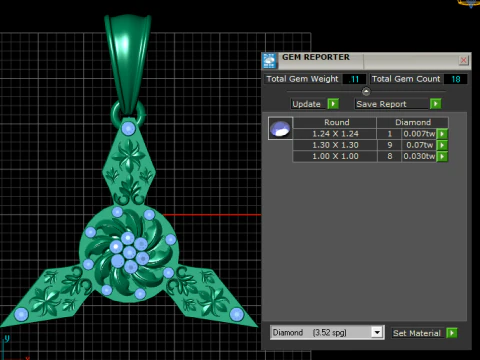Click the Set Material button
This screenshot has width=480, height=360.
(x=417, y=333)
